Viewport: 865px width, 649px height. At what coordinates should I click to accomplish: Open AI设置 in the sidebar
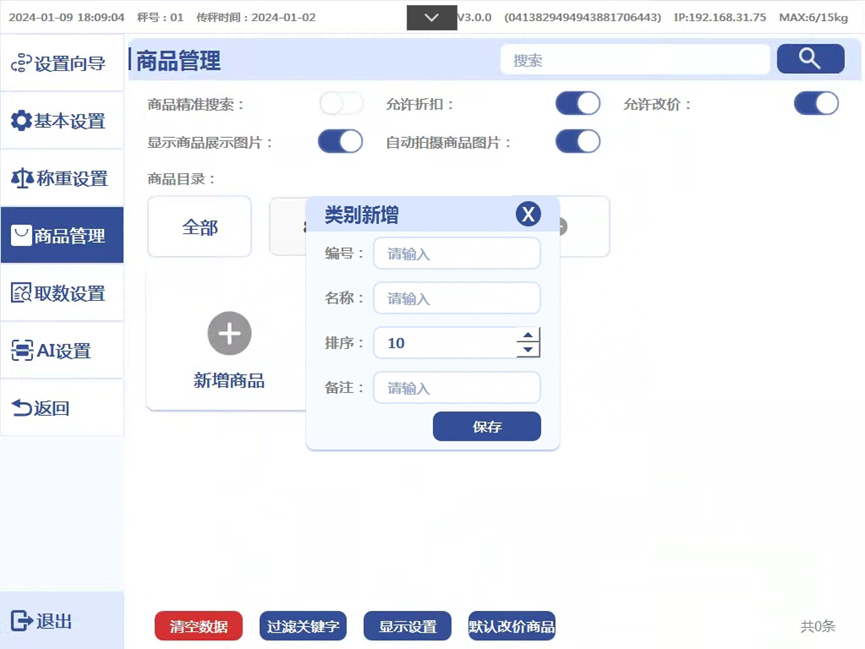62,350
